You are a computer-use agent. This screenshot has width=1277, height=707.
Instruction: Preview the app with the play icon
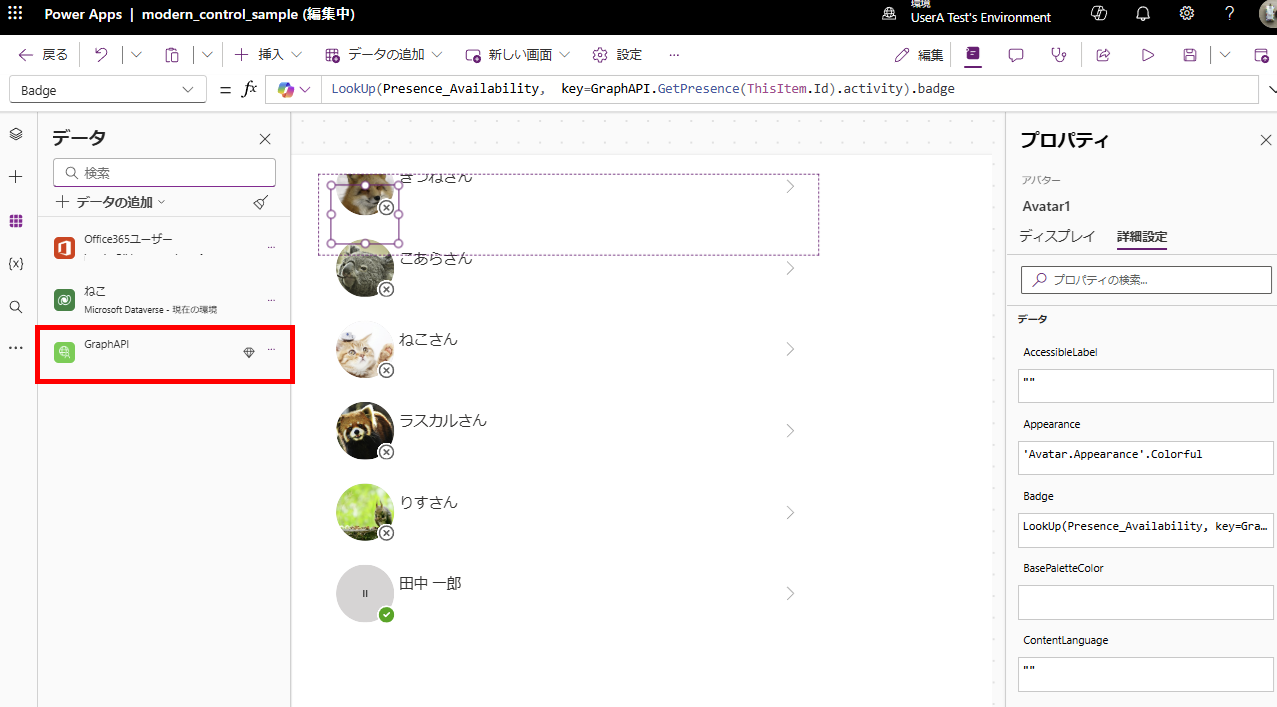click(1147, 54)
